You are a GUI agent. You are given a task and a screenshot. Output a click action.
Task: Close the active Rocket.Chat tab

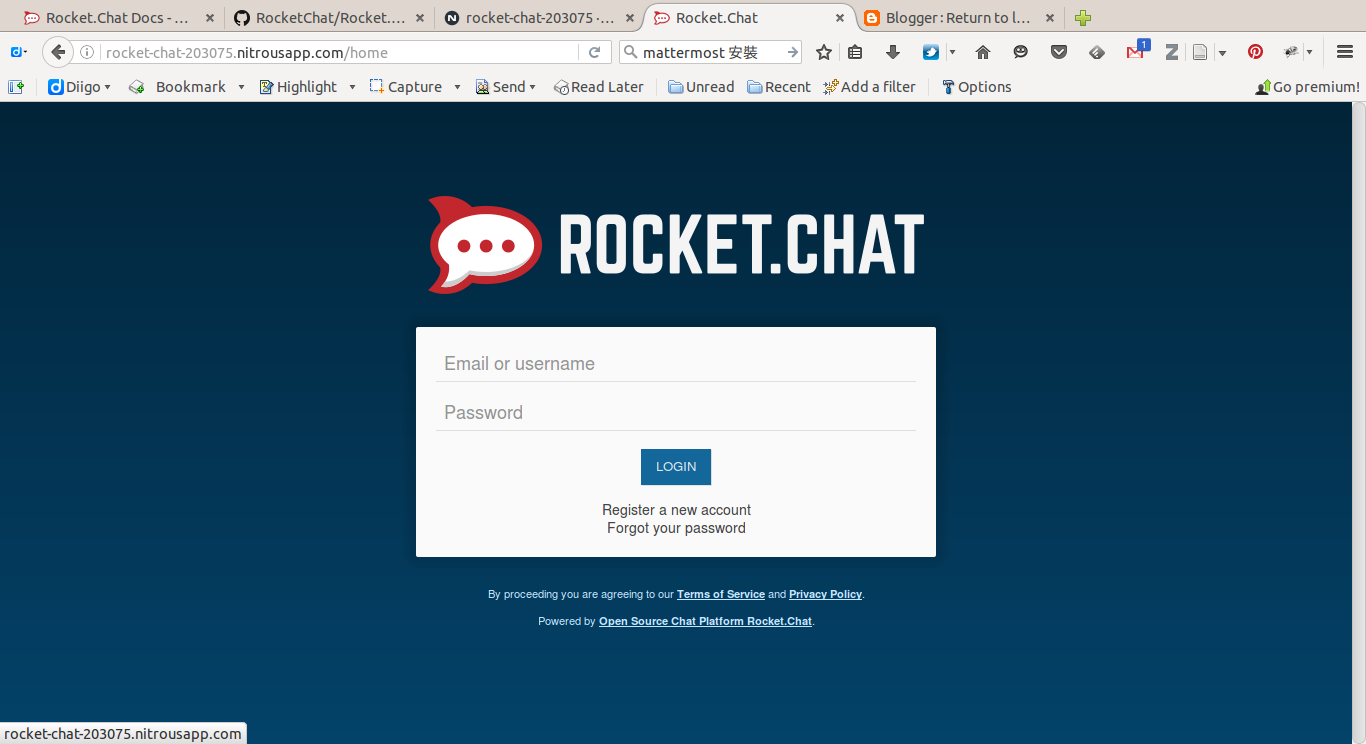tap(840, 18)
